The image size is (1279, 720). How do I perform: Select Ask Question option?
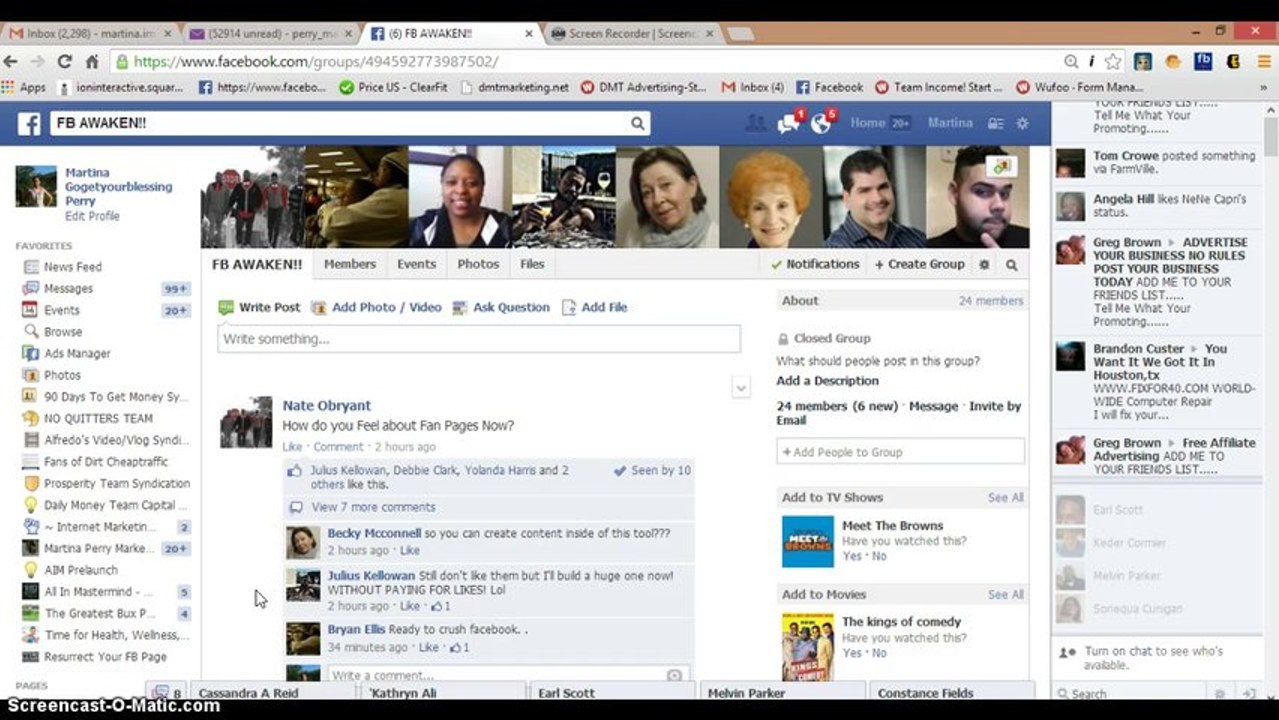[501, 307]
